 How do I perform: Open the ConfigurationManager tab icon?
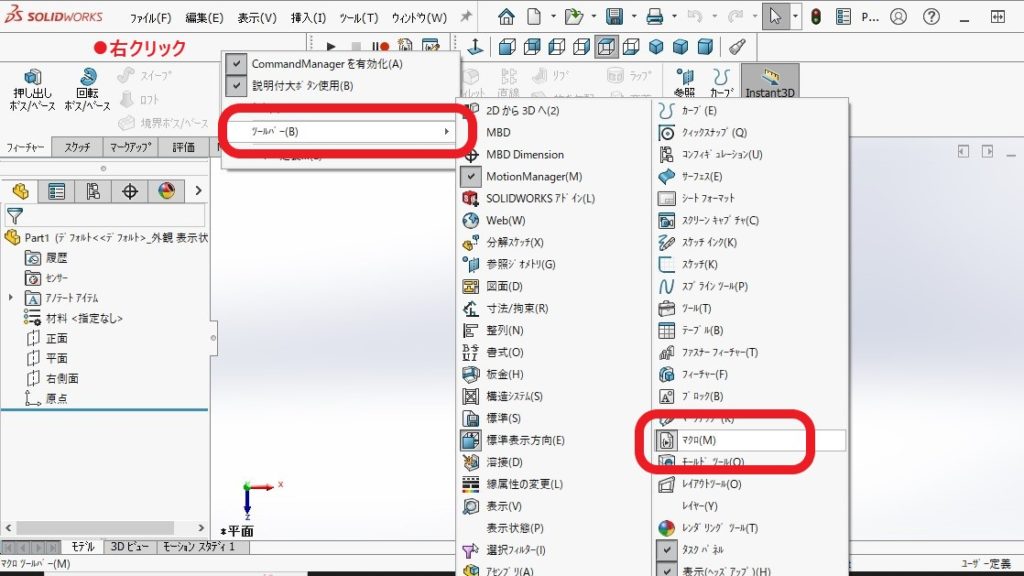pyautogui.click(x=93, y=192)
